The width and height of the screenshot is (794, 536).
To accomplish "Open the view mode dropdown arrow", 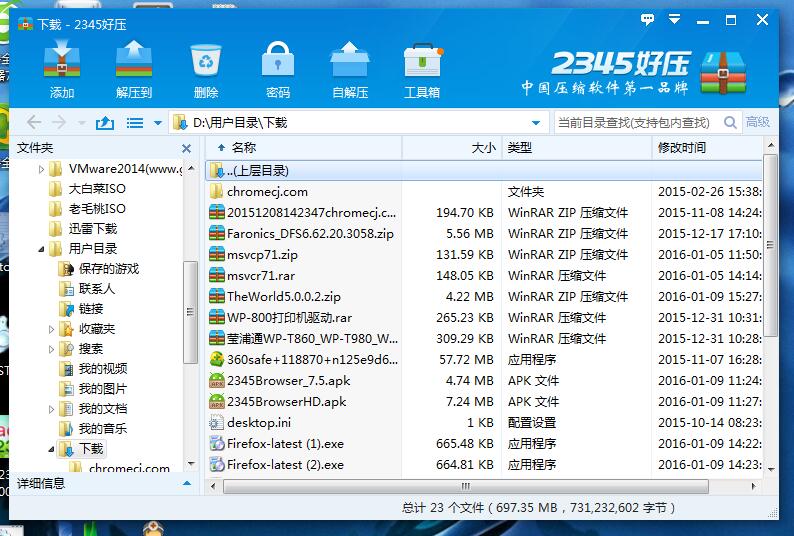I will (x=157, y=123).
